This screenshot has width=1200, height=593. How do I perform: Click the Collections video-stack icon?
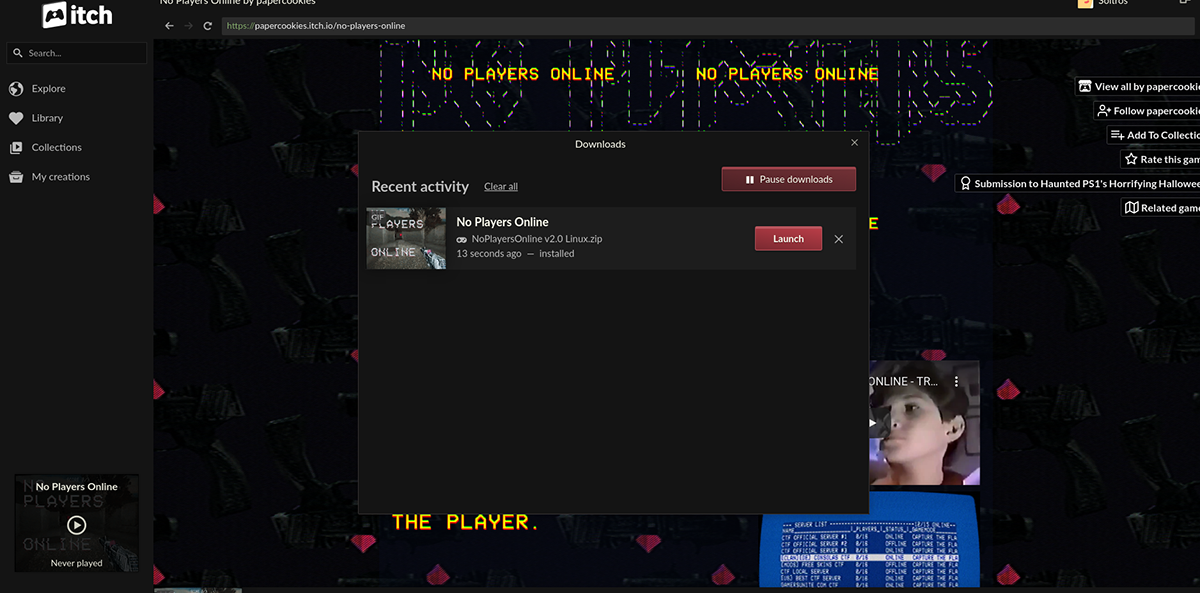pos(16,147)
